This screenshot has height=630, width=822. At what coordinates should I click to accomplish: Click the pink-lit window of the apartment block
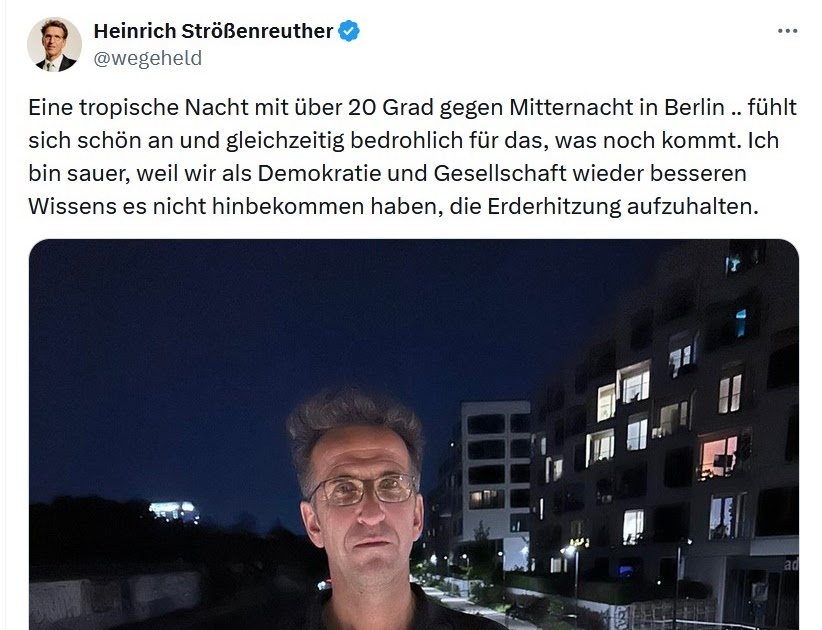(x=719, y=457)
